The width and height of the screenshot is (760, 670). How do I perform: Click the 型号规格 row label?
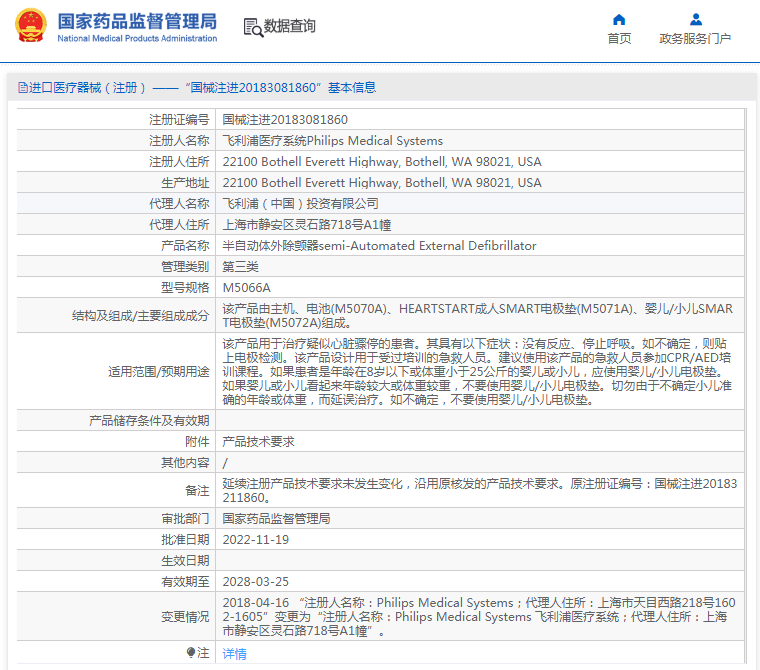pos(185,288)
